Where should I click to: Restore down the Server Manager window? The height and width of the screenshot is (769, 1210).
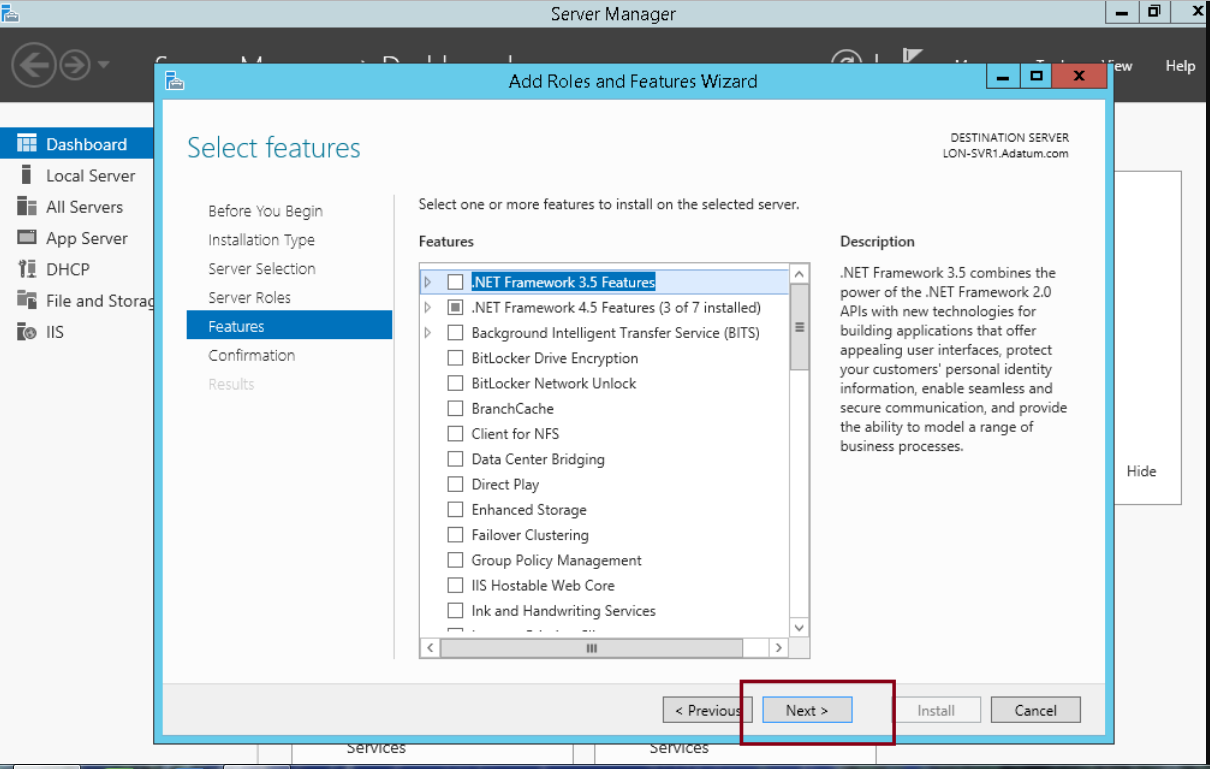click(x=1155, y=13)
